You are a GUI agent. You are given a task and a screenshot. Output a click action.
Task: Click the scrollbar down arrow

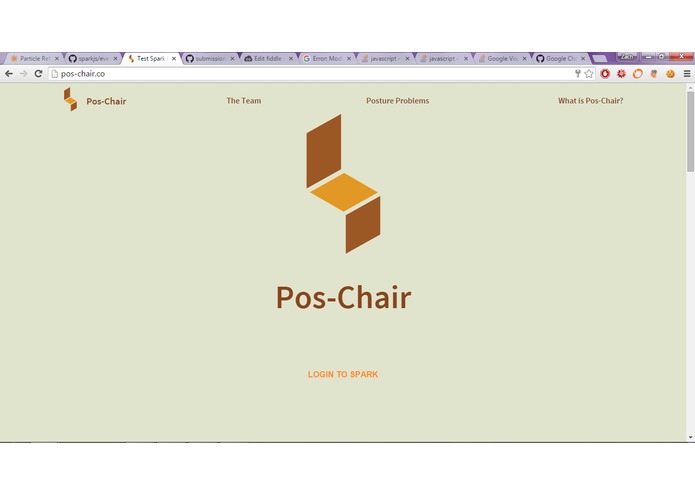click(691, 437)
